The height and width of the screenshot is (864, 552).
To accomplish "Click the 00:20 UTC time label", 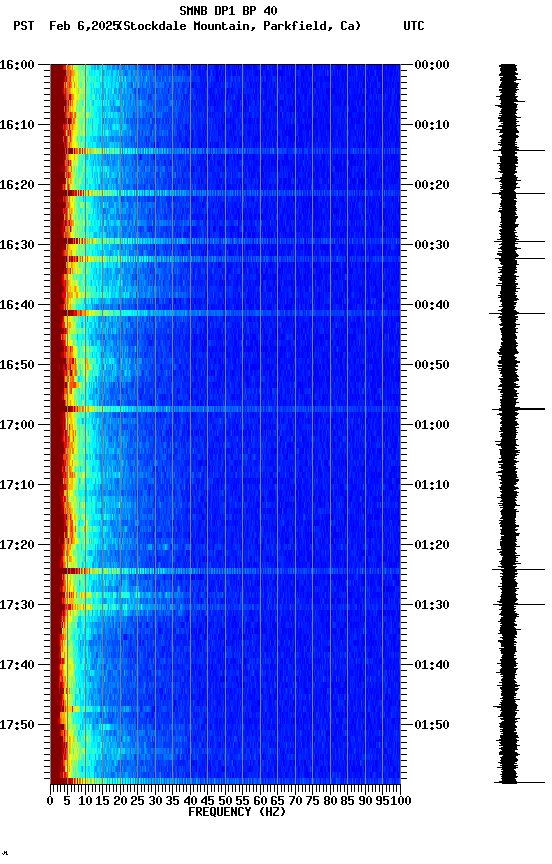I will tap(432, 185).
